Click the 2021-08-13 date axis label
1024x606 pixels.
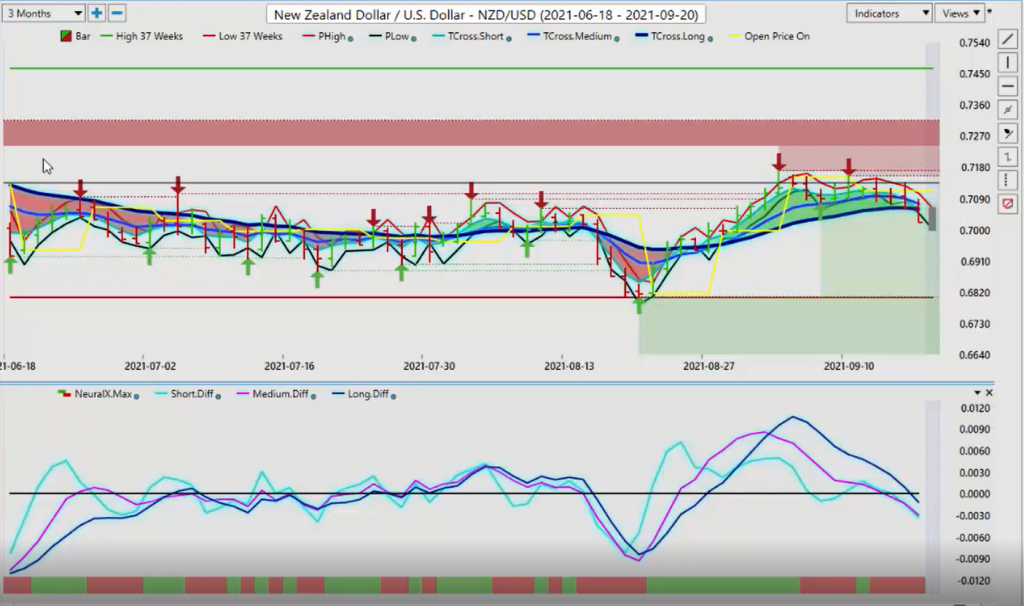569,366
